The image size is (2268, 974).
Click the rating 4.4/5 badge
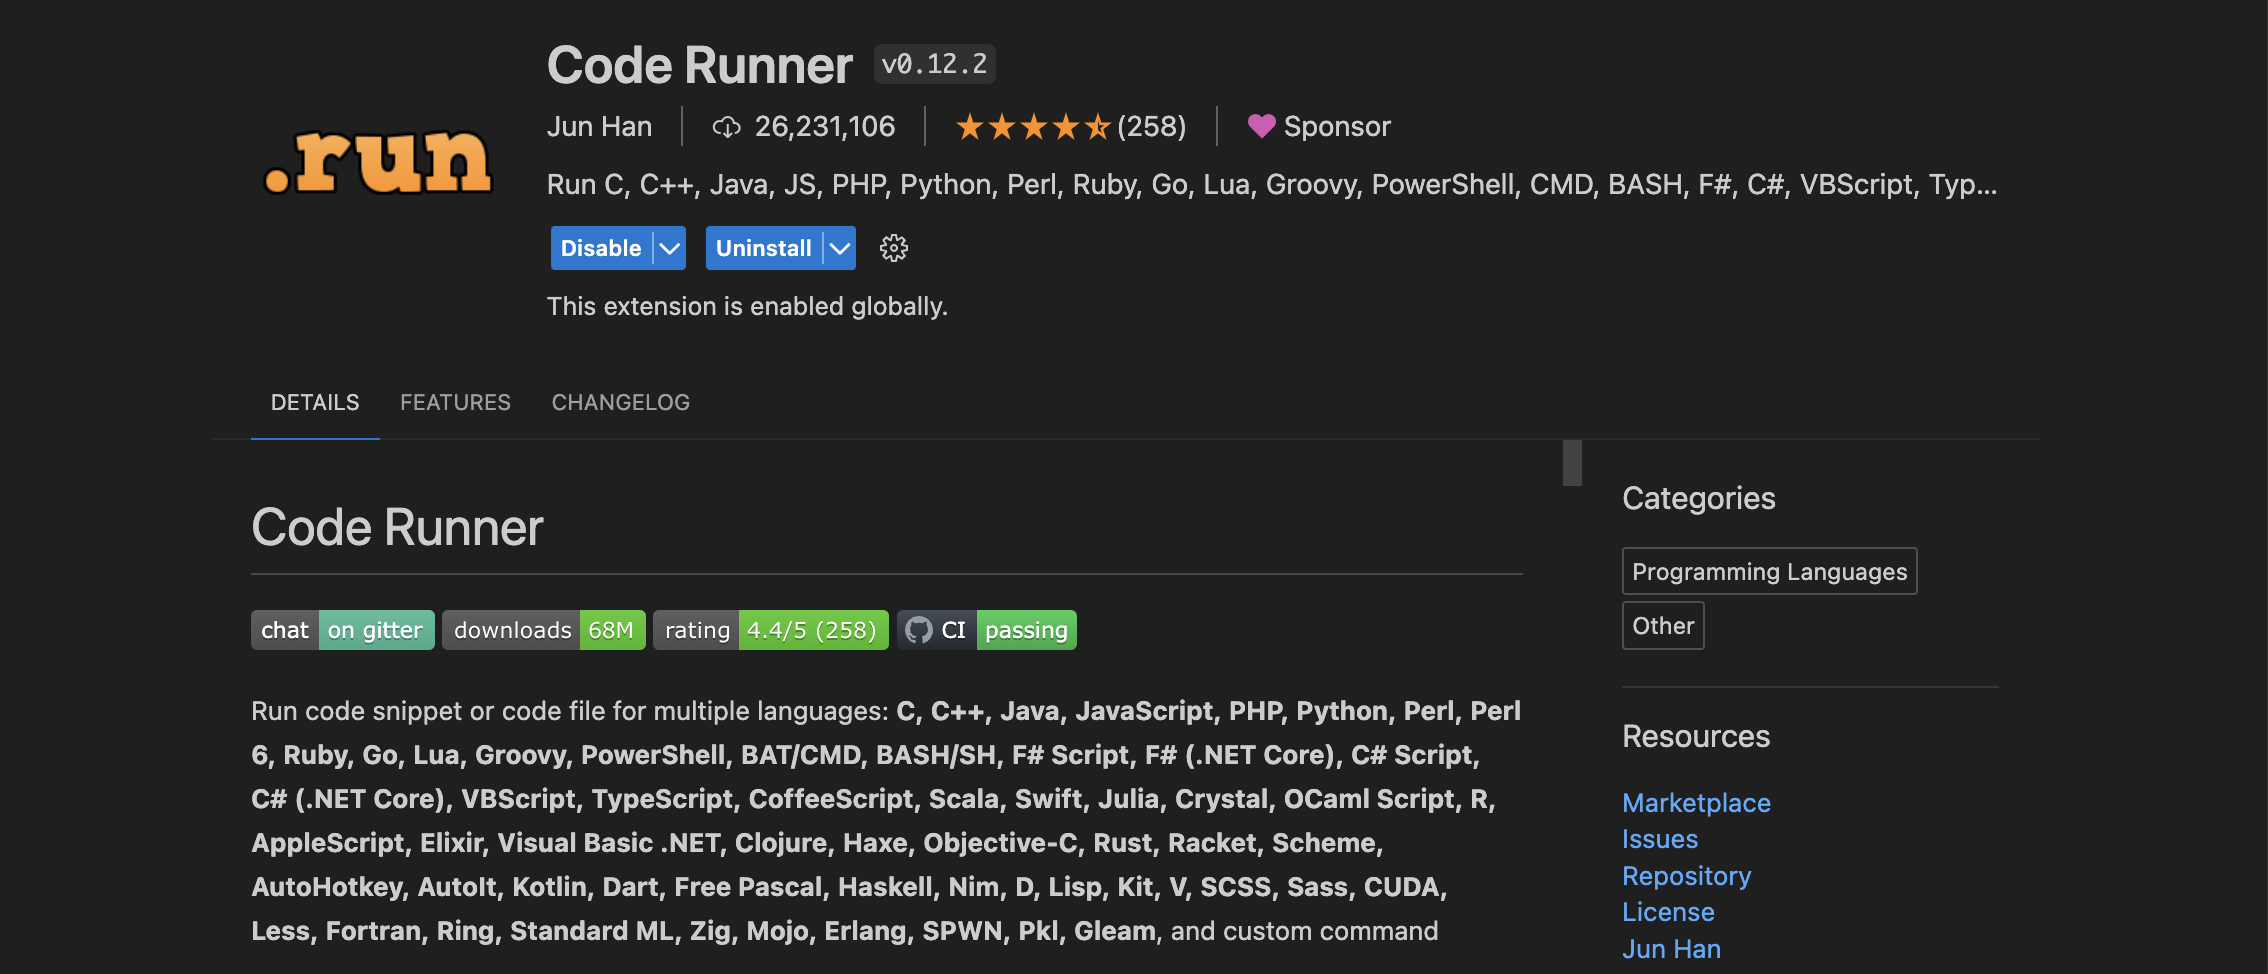771,630
